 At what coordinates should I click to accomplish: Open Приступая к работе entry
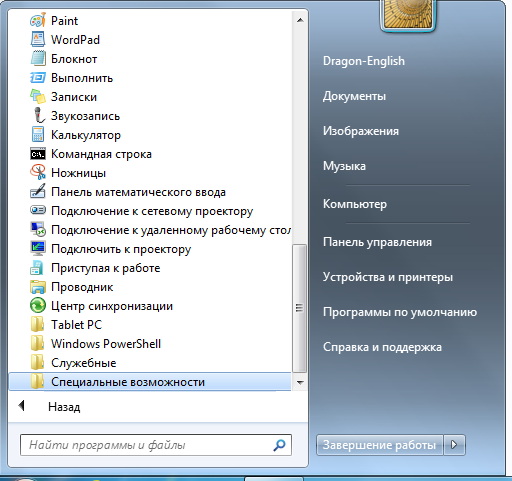coord(106,268)
